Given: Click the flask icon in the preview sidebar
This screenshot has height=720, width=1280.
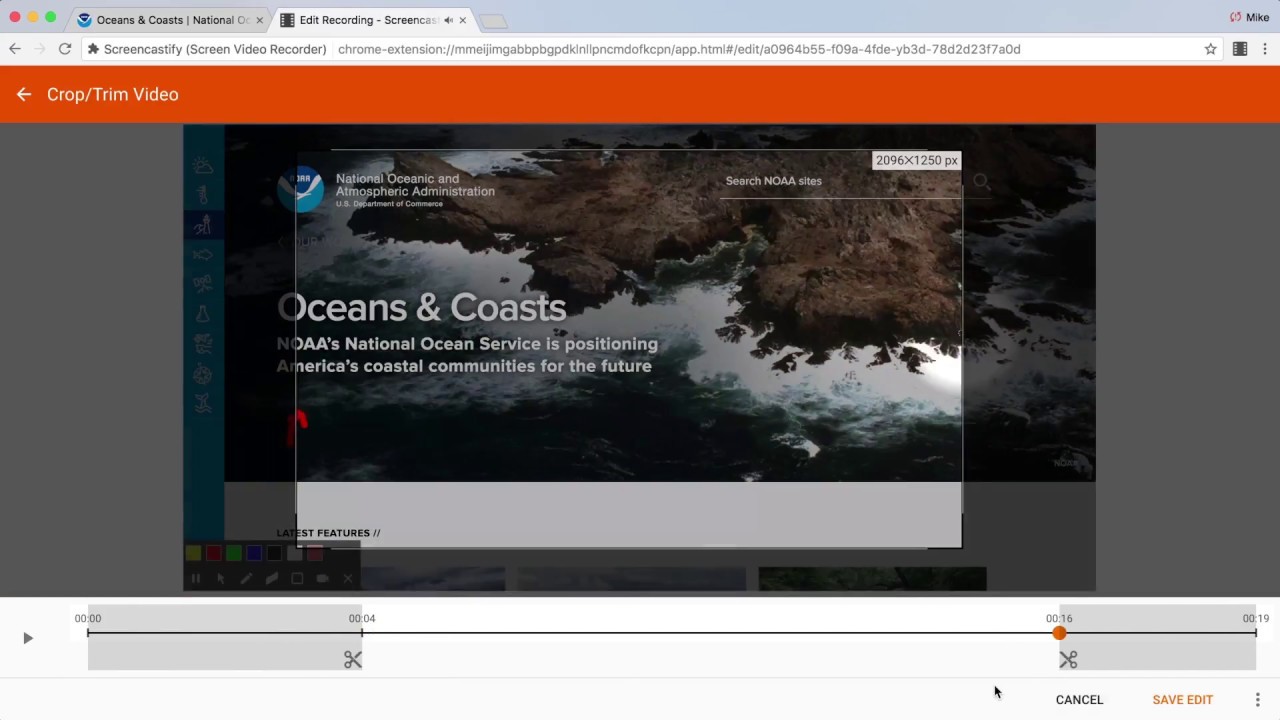Looking at the screenshot, I should [x=203, y=314].
